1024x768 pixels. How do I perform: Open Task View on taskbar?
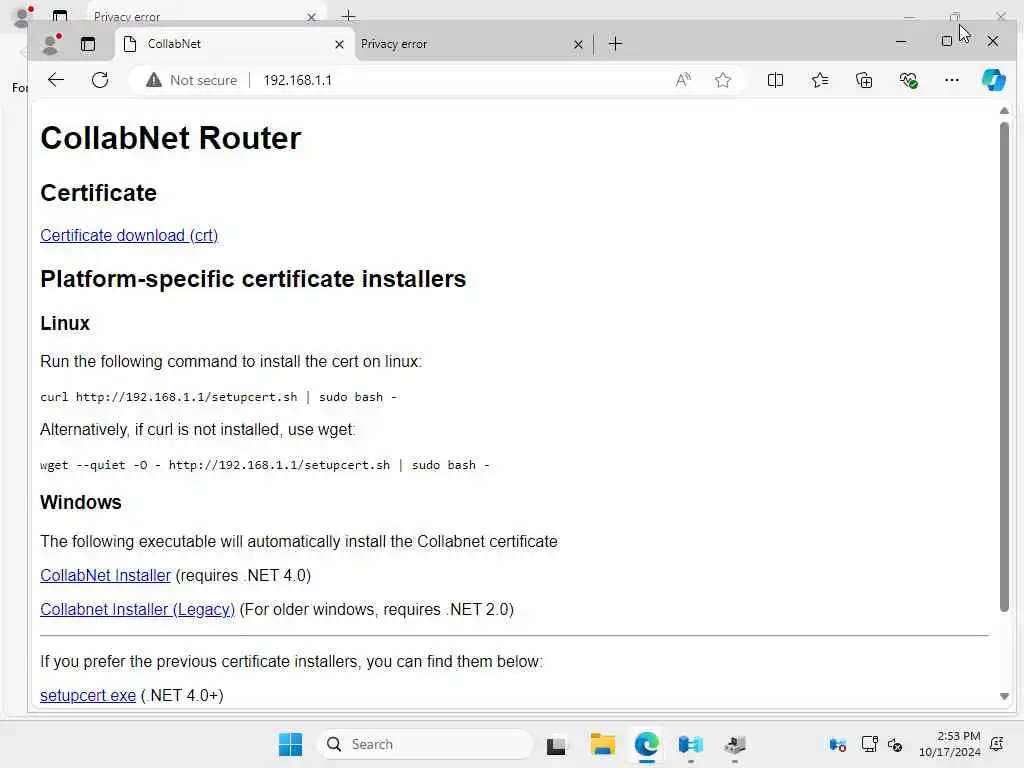pos(556,744)
